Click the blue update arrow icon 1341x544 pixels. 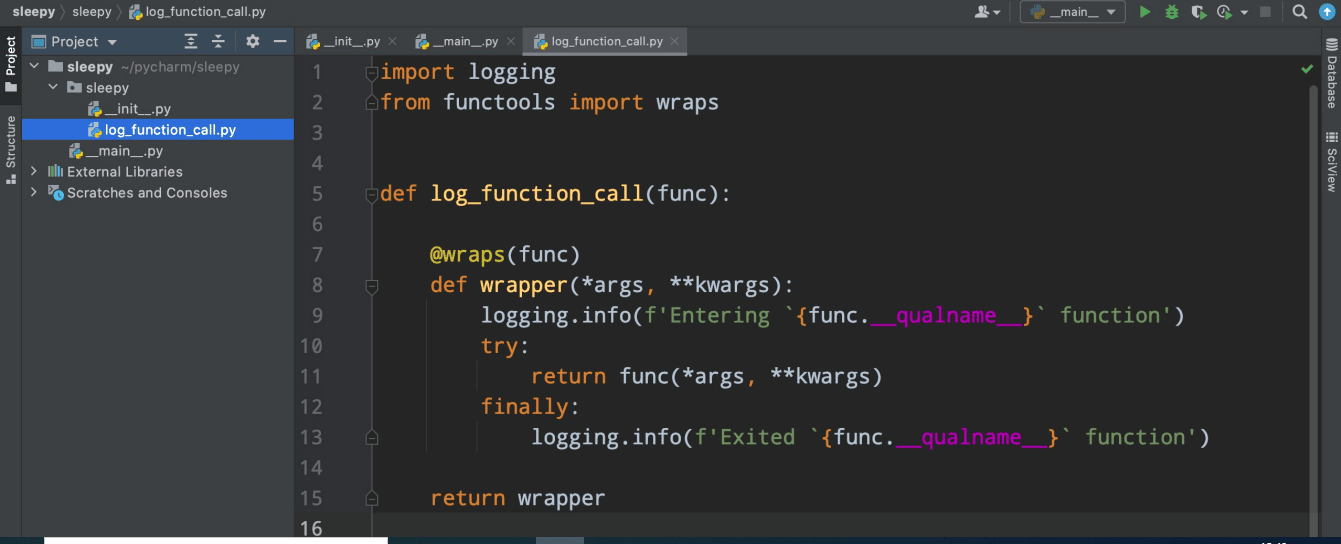coord(1327,12)
